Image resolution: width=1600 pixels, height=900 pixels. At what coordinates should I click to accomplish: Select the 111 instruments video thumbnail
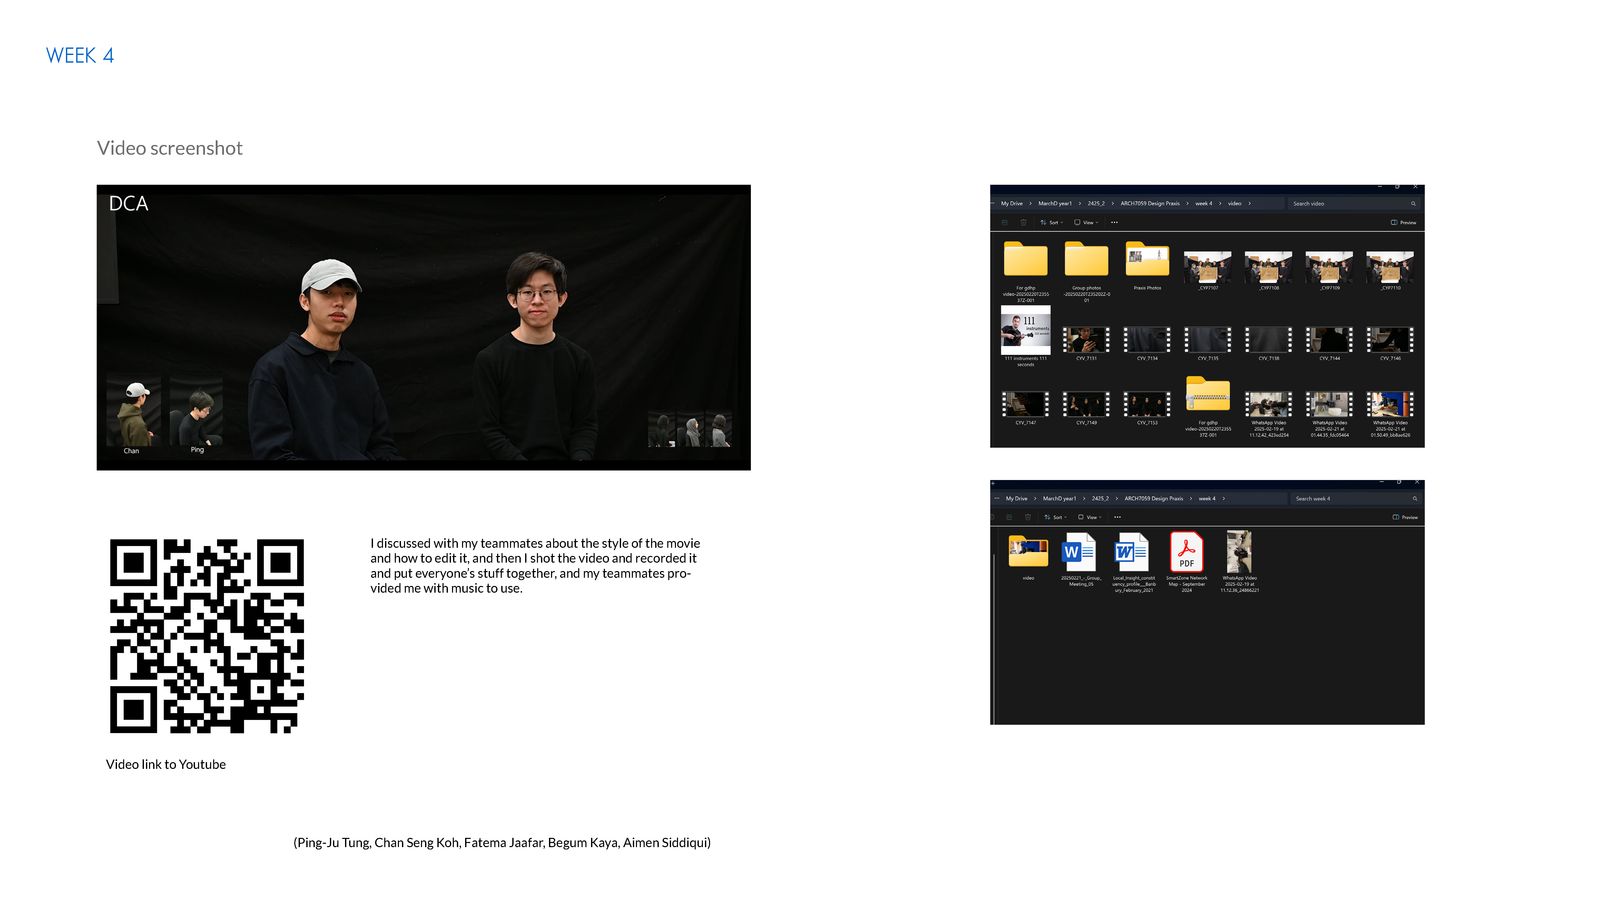click(1026, 330)
